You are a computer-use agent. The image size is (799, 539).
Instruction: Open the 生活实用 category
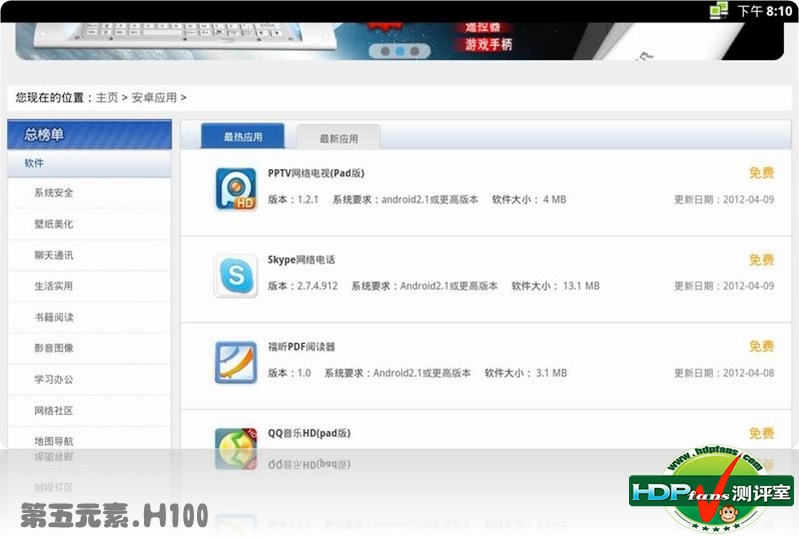point(90,286)
